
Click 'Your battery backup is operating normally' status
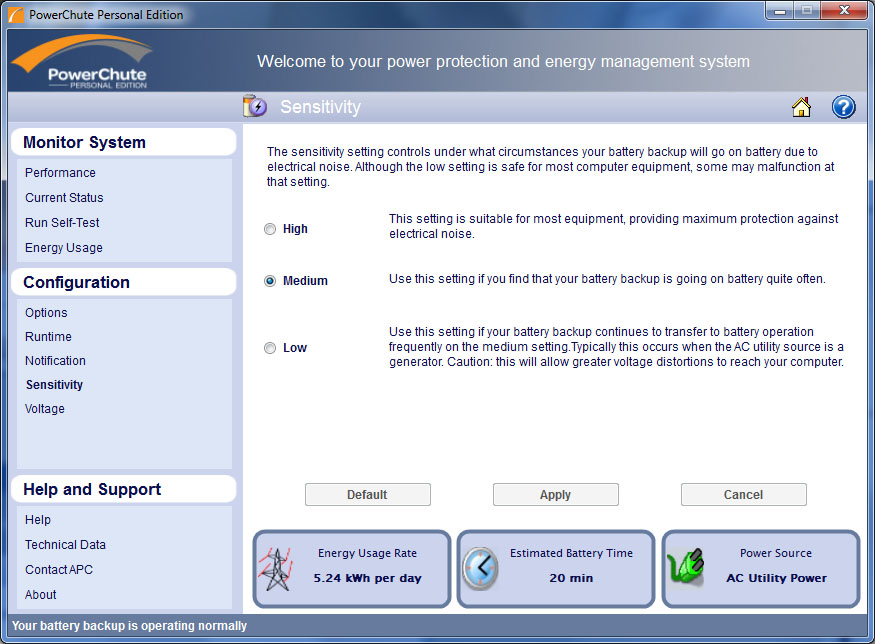(129, 626)
